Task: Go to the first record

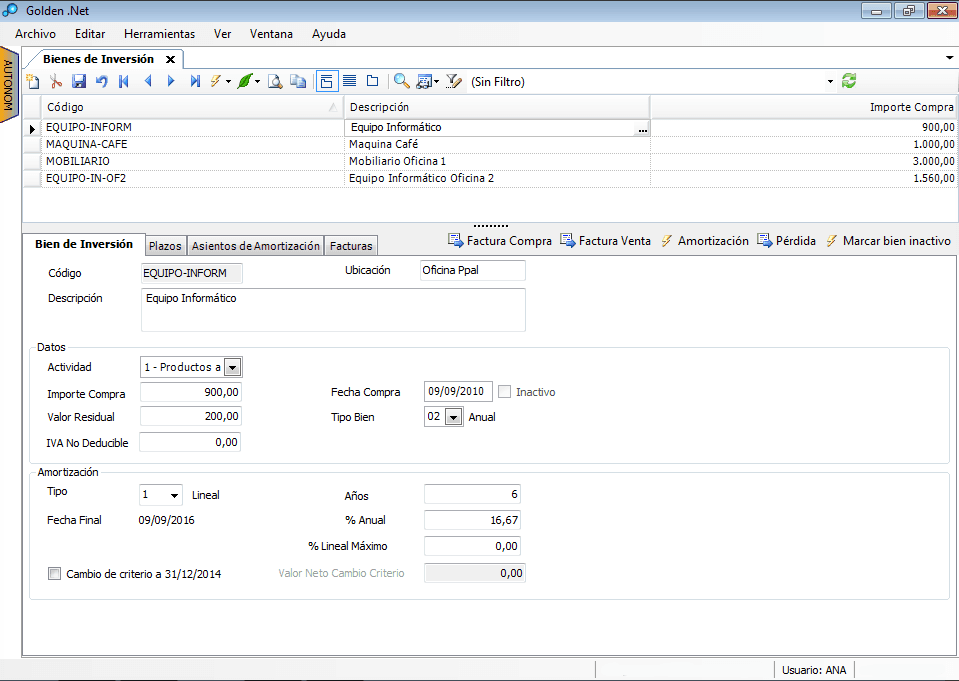Action: (124, 82)
